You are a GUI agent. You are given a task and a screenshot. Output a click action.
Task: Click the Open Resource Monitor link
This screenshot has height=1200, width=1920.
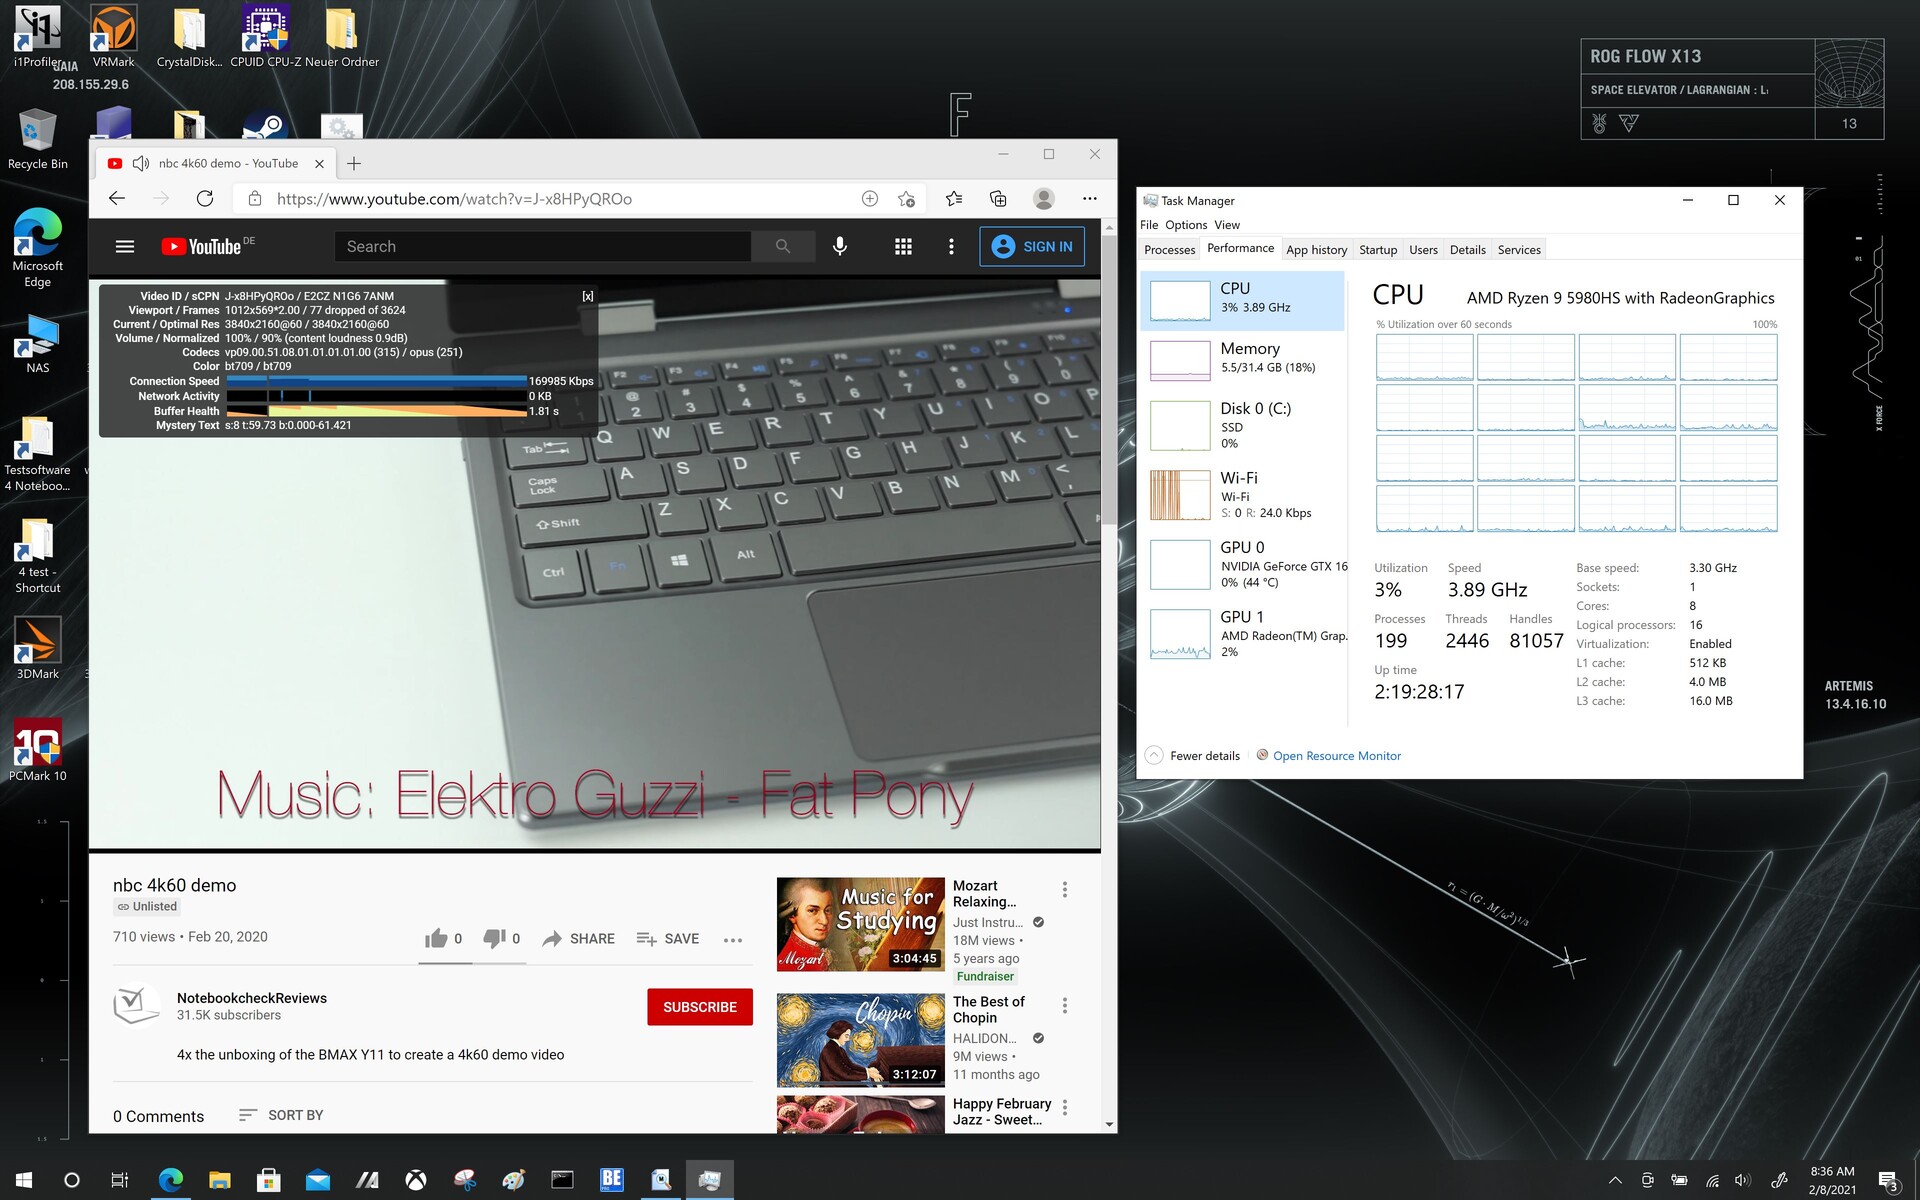(x=1336, y=756)
